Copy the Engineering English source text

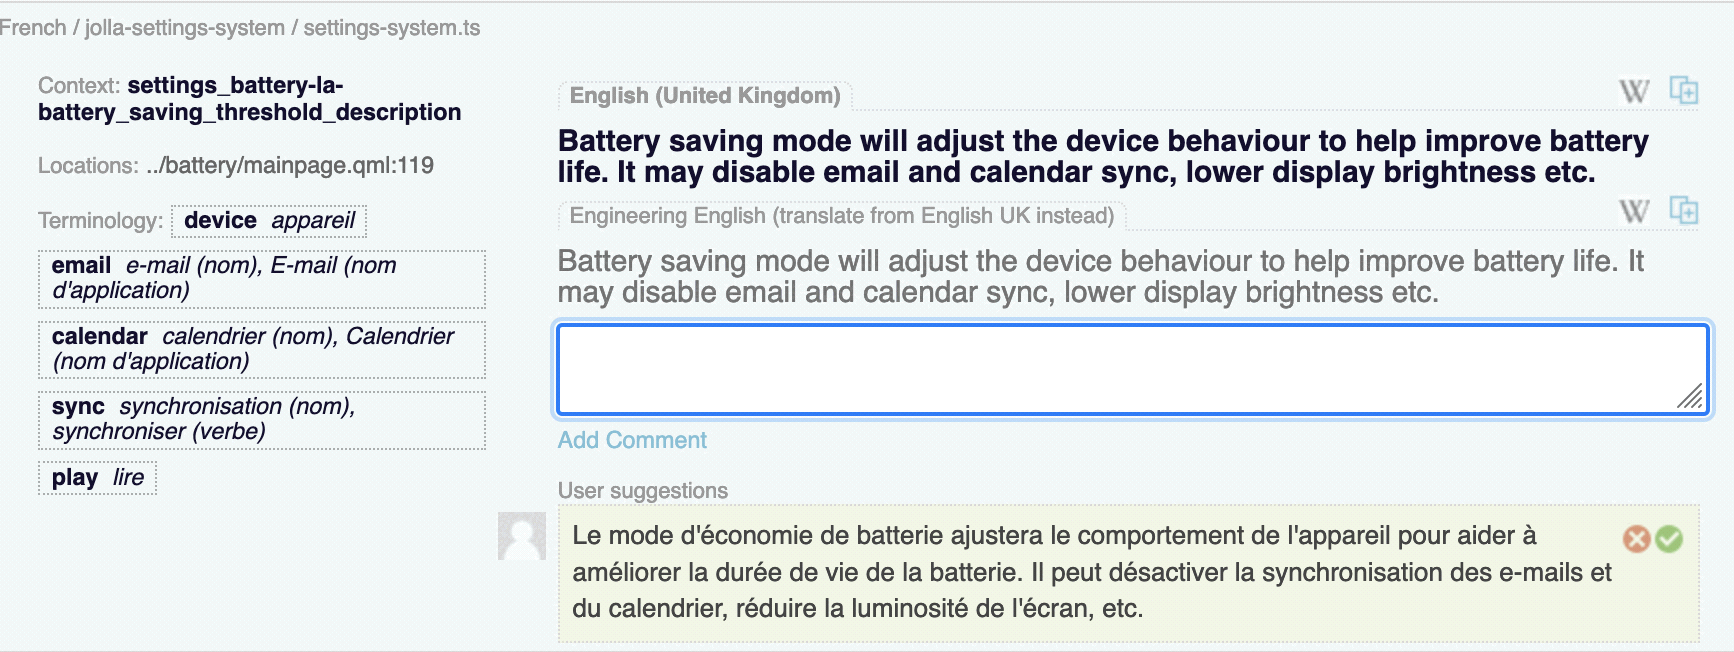tap(1684, 211)
